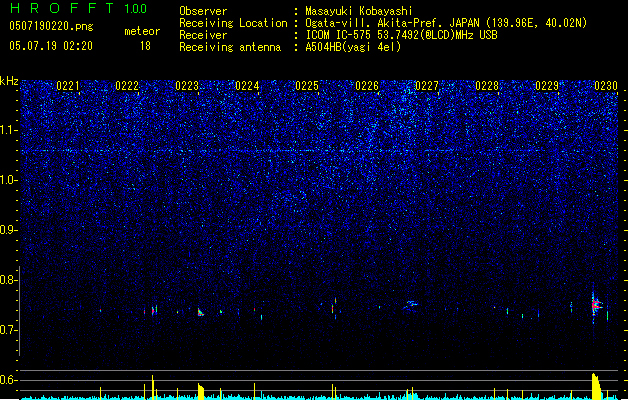629x400 pixels.
Task: Click the 0.6 frequency axis label
Action: 8,380
